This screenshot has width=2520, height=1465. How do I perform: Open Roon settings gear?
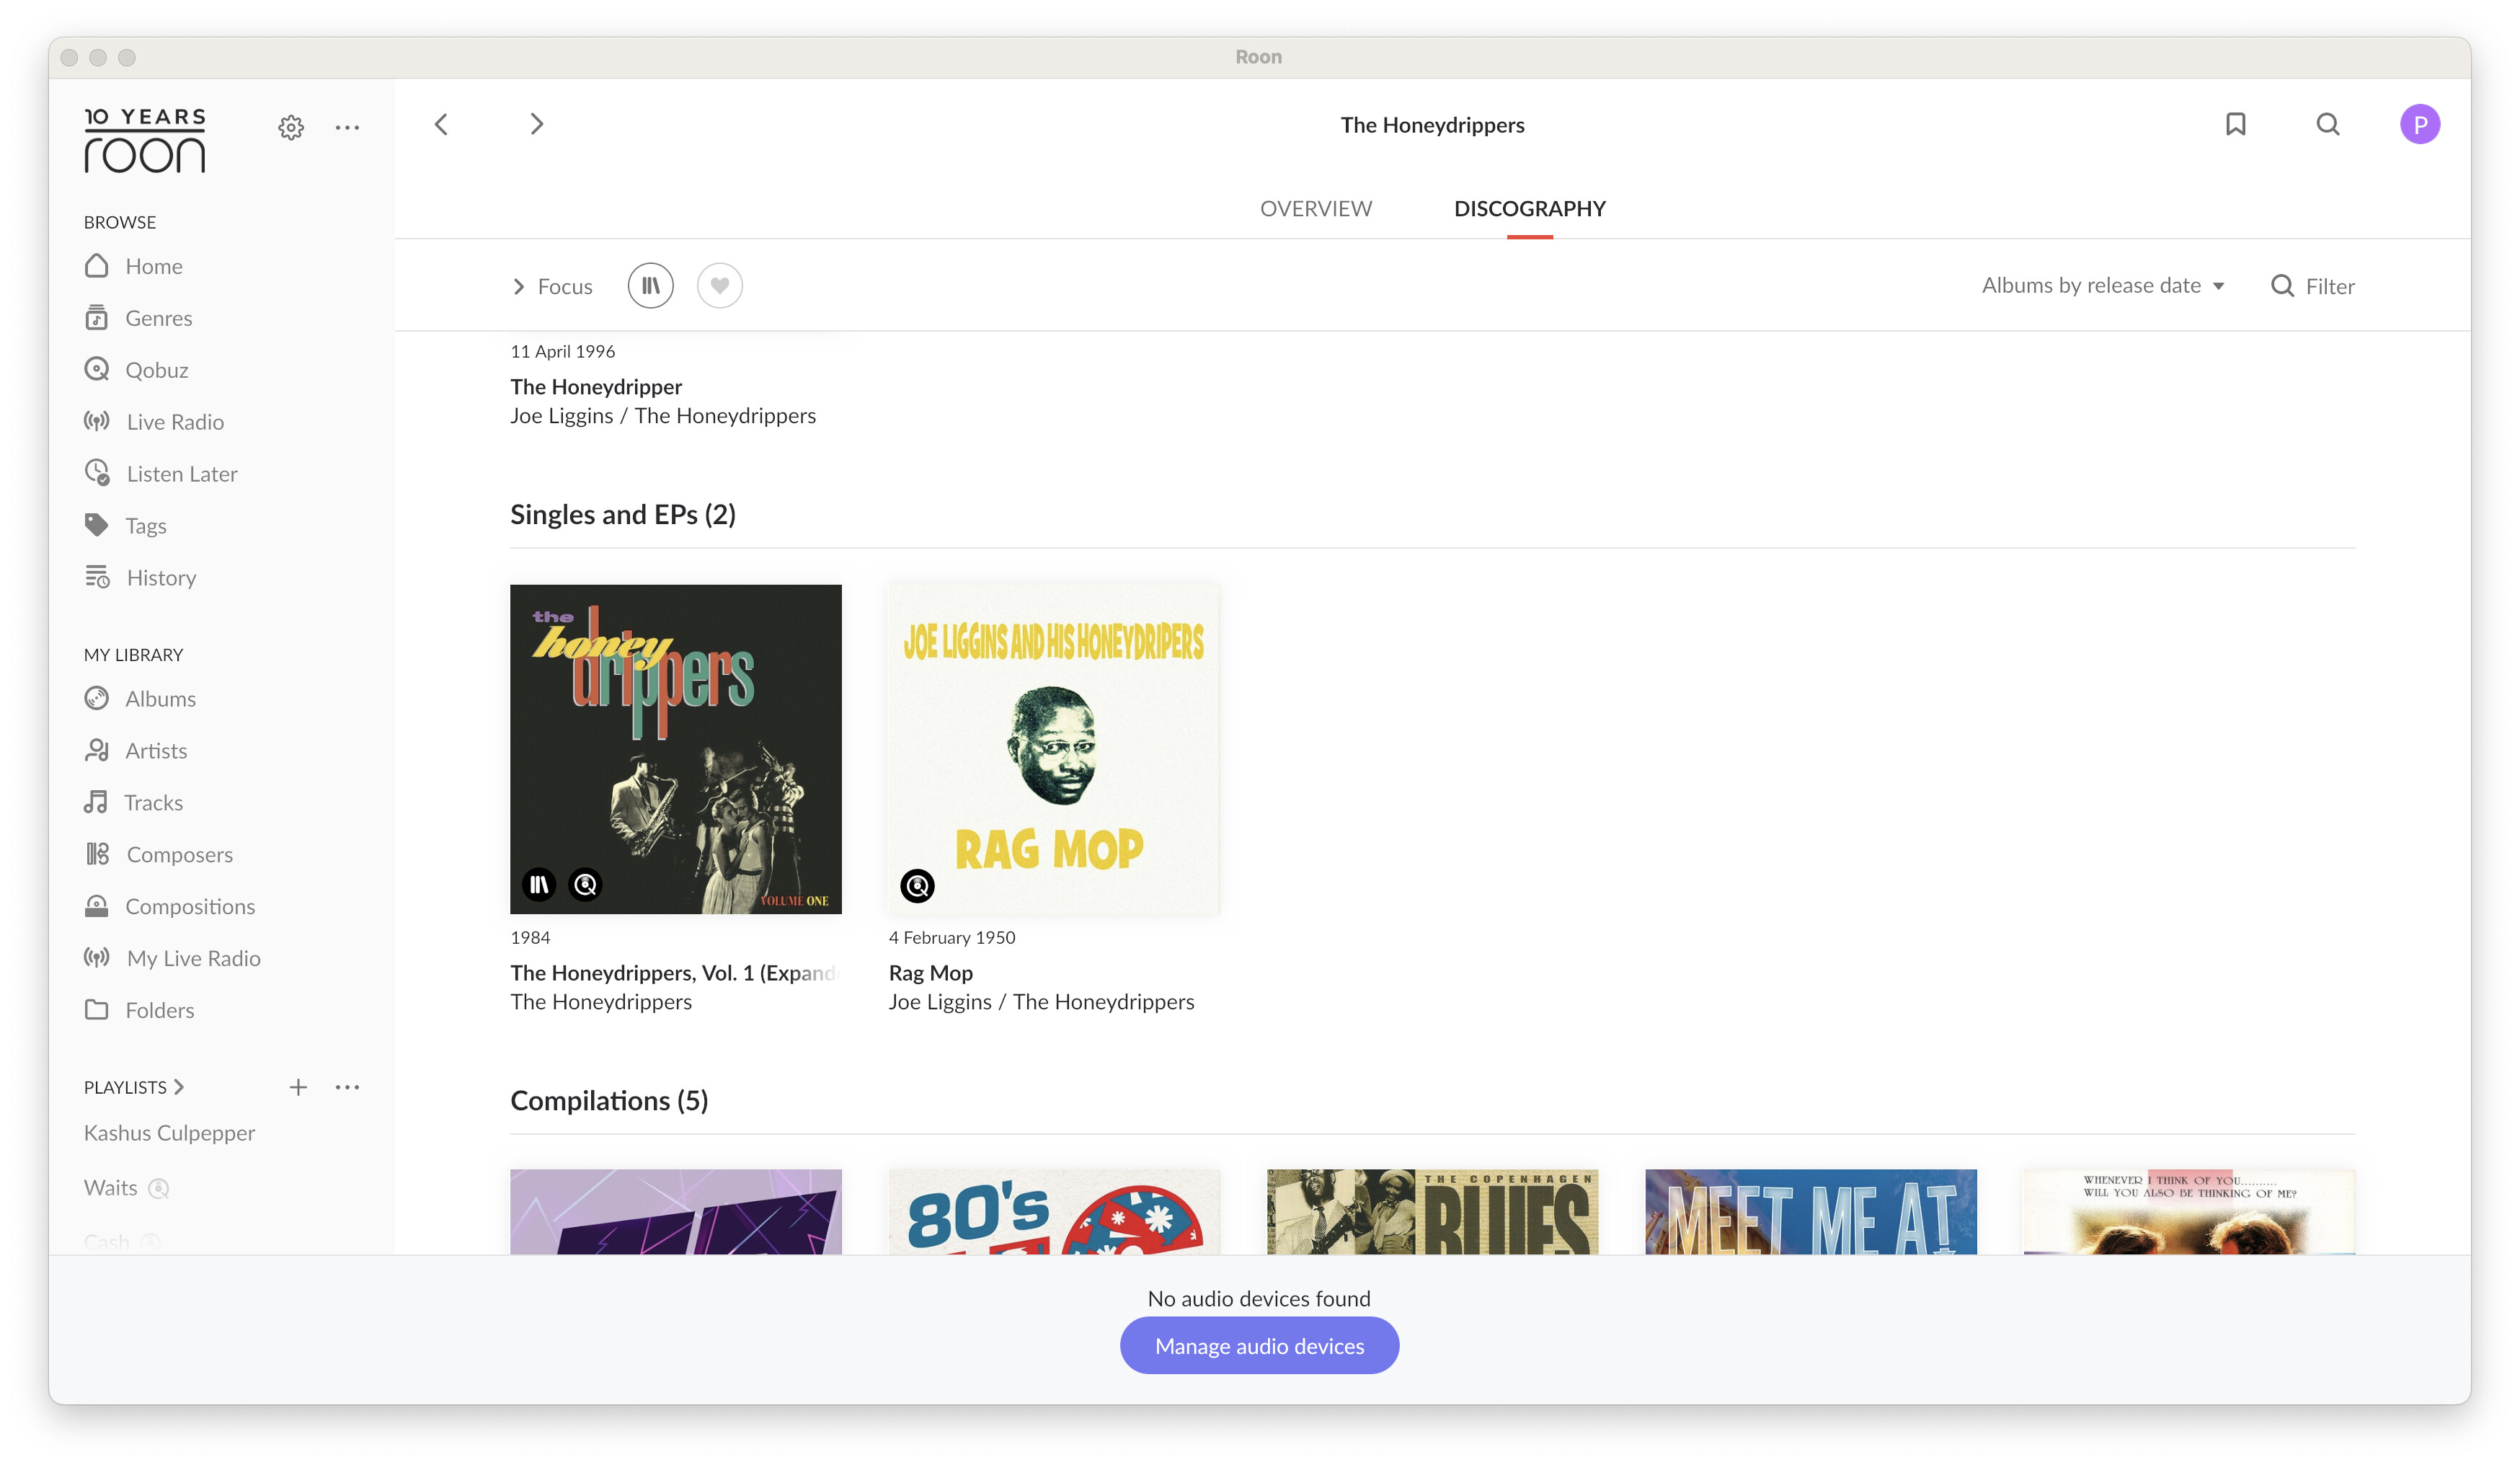point(291,127)
